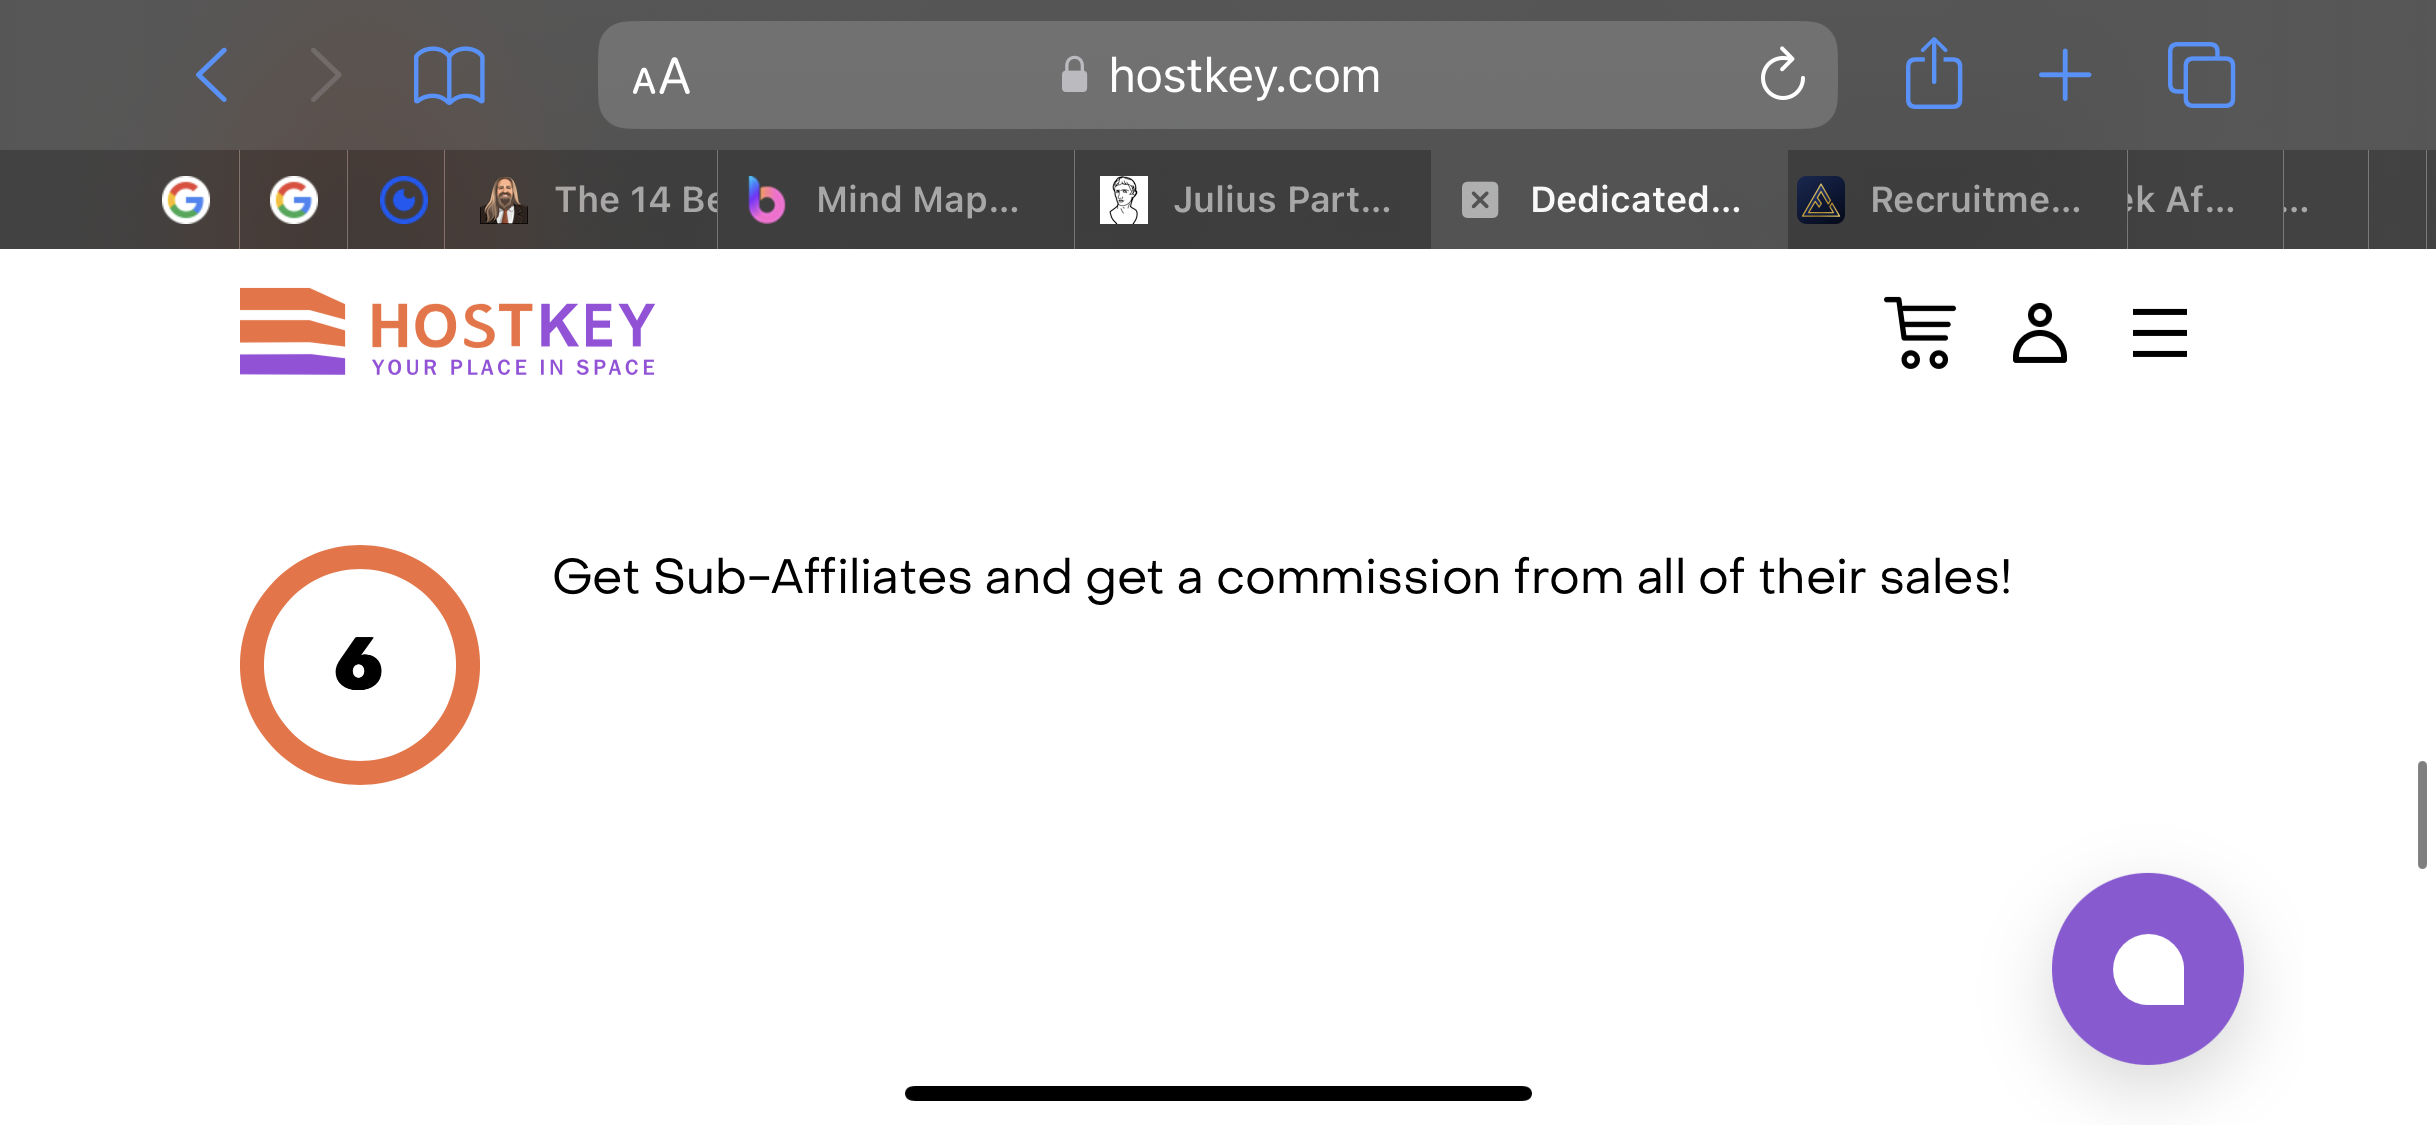Click the HOSTKEY logo link

447,333
